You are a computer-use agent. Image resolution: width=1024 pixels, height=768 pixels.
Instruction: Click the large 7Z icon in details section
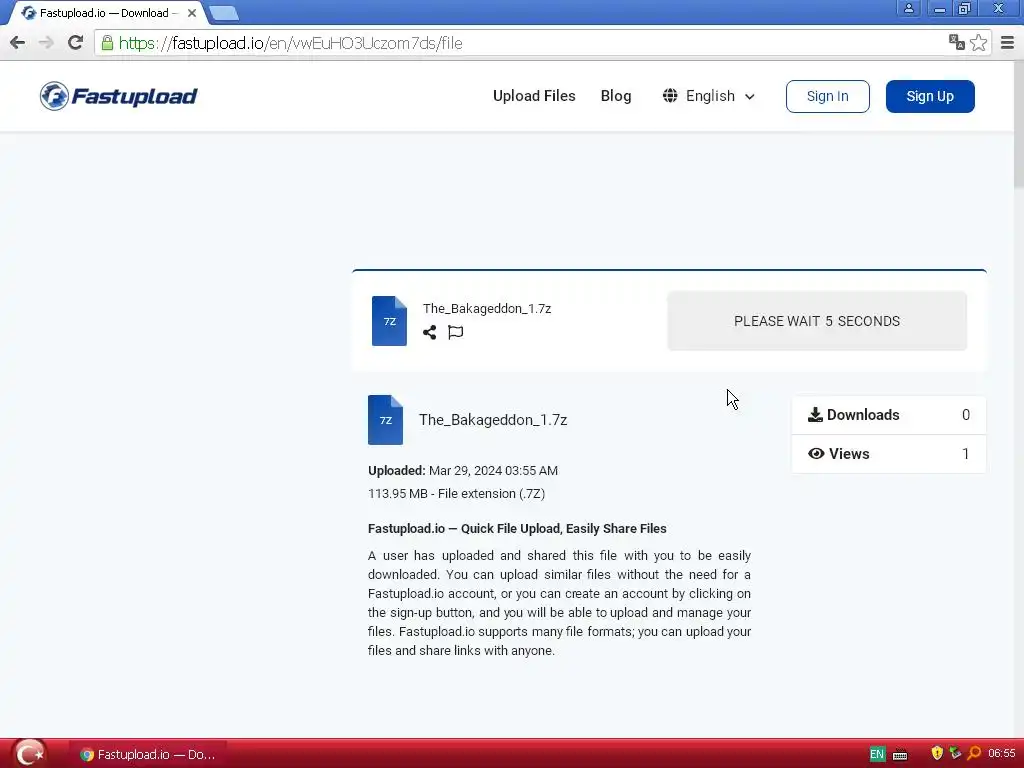[x=385, y=420]
